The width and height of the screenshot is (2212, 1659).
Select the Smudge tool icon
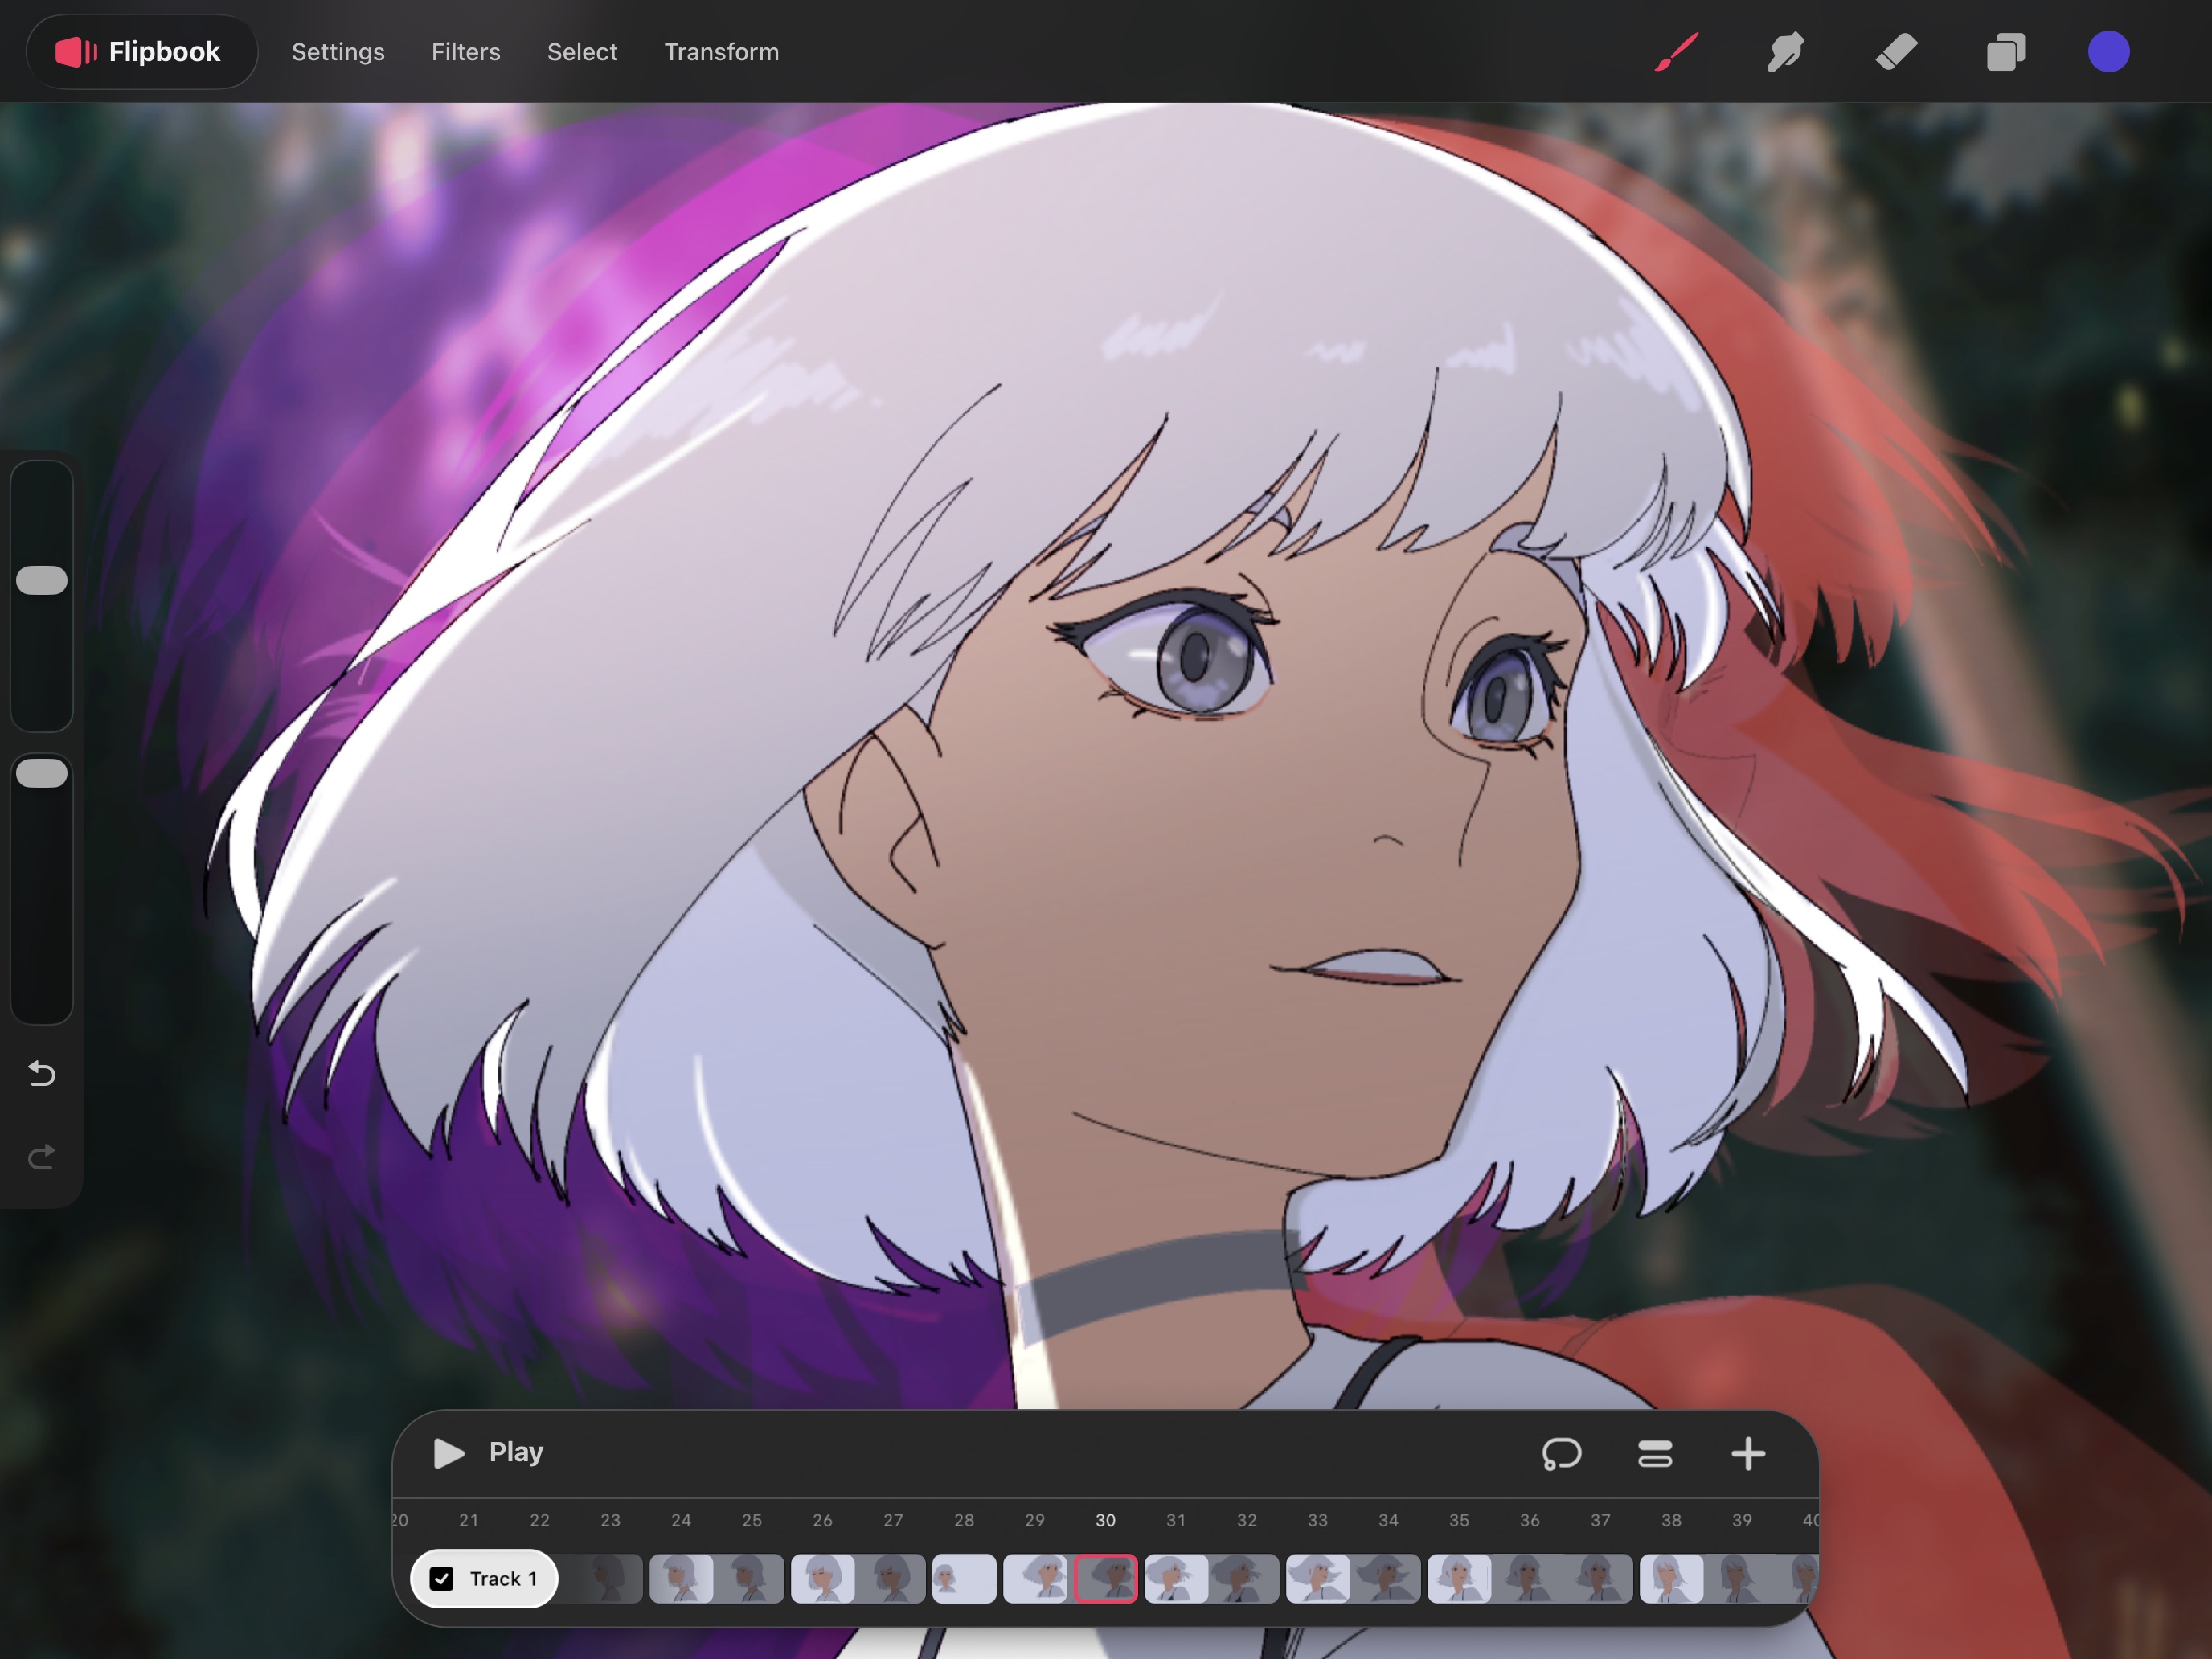pyautogui.click(x=1785, y=52)
